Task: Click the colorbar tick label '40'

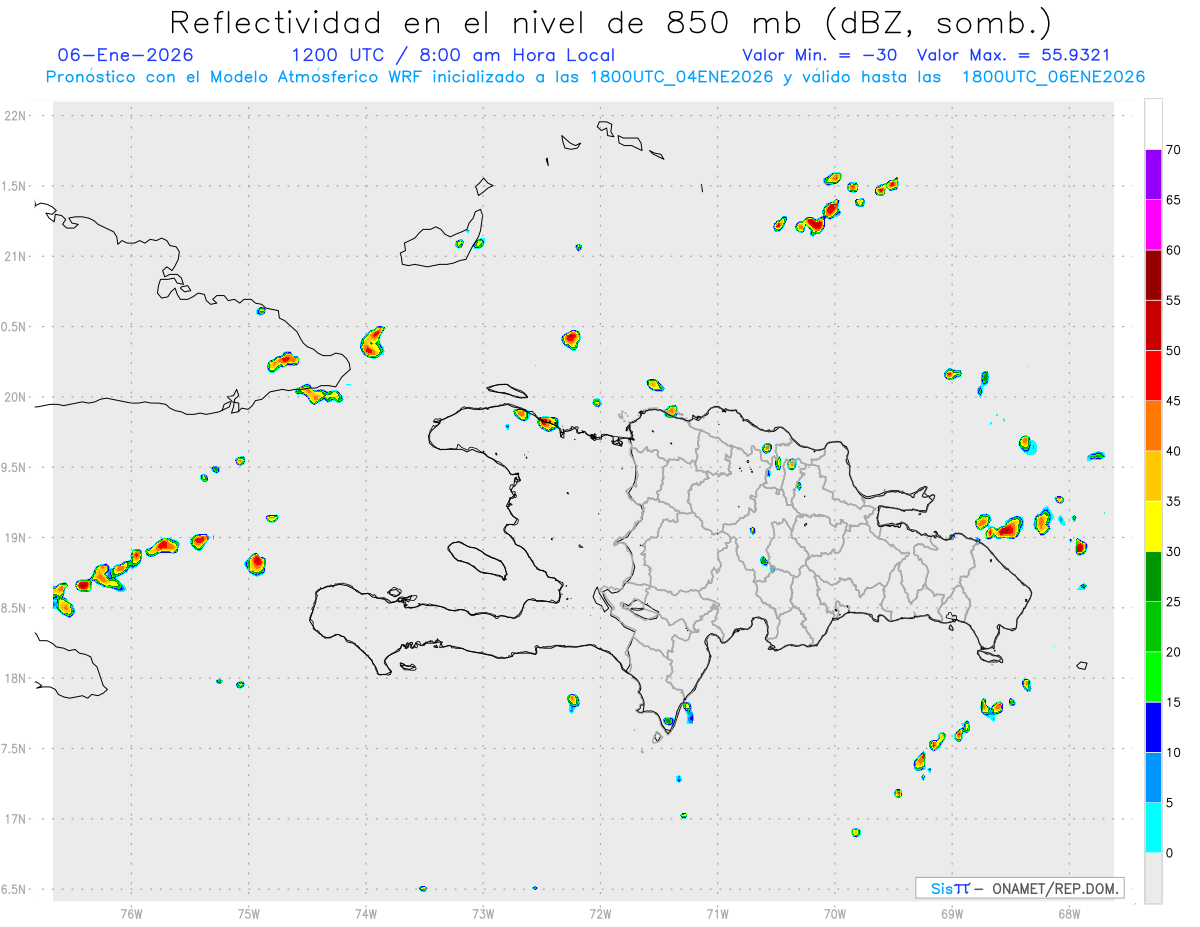Action: 1173,451
